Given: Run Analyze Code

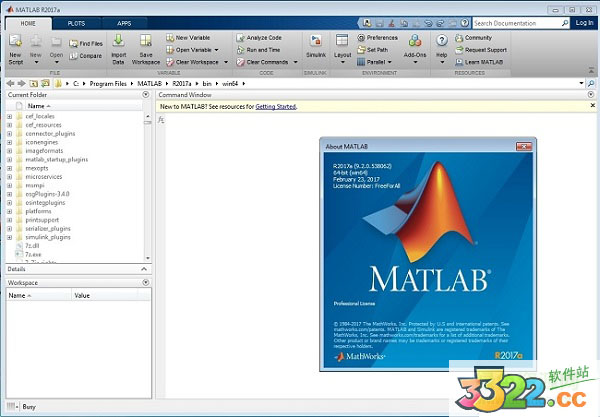Looking at the screenshot, I should (x=259, y=38).
